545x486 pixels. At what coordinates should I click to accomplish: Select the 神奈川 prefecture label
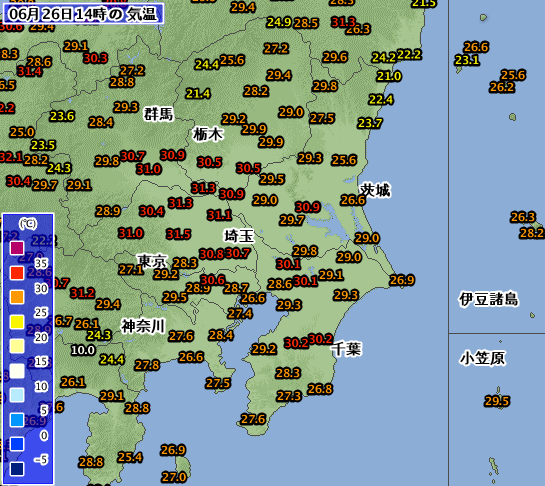[143, 326]
